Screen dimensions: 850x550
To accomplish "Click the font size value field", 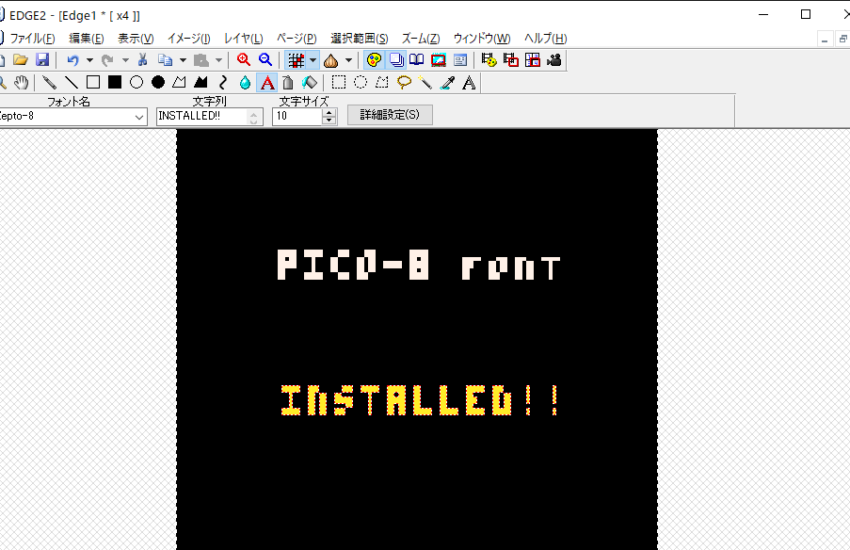I will coord(298,116).
